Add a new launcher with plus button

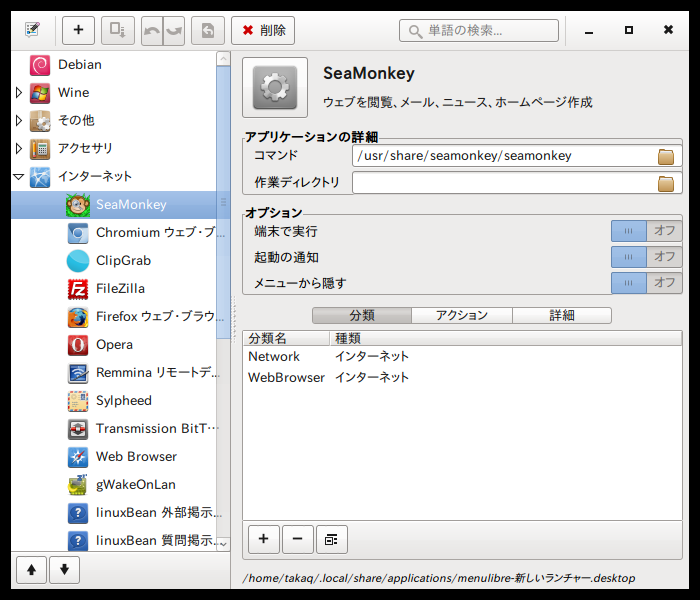pyautogui.click(x=79, y=30)
